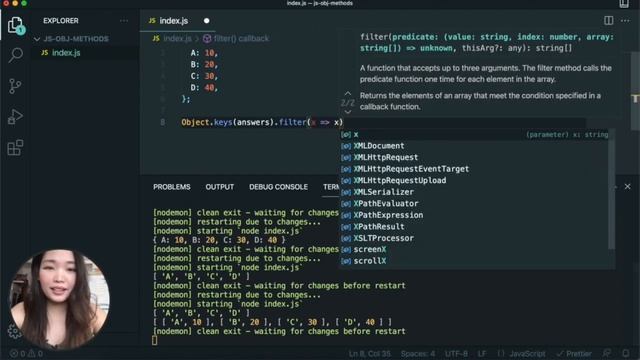Viewport: 640px width, 360px height.
Task: Open the Run and Debug view
Action: tap(15, 117)
